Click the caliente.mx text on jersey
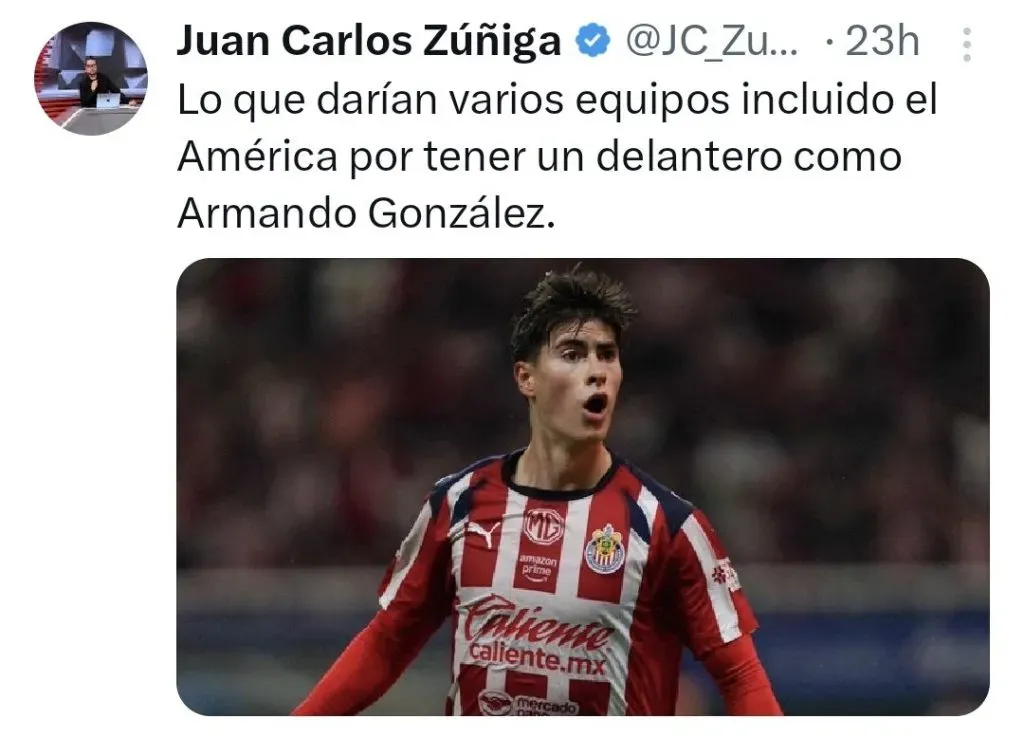The height and width of the screenshot is (737, 1024). [537, 657]
